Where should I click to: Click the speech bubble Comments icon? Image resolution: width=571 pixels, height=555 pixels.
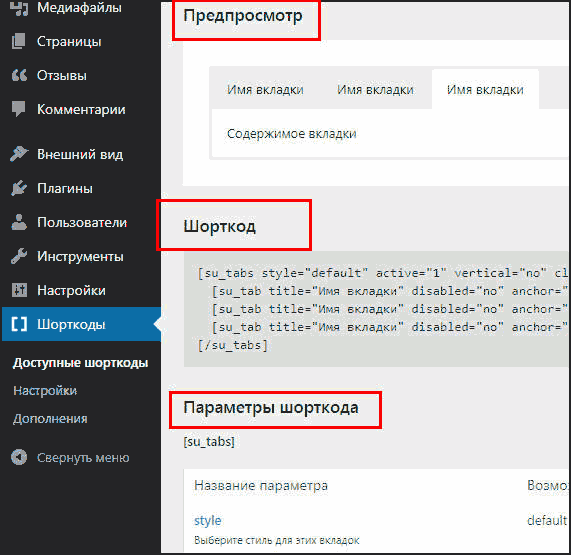click(x=19, y=109)
